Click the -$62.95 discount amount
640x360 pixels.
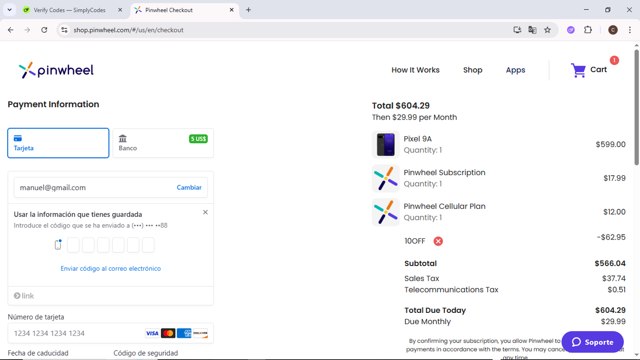pyautogui.click(x=611, y=237)
